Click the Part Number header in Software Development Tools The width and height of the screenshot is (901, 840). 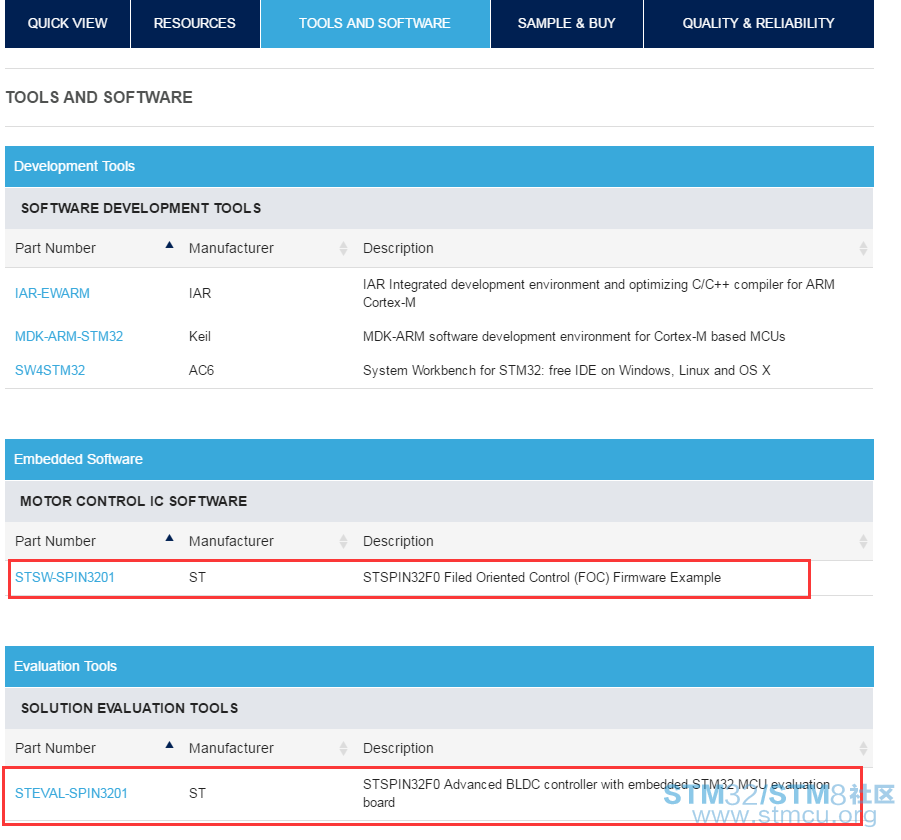[x=55, y=248]
